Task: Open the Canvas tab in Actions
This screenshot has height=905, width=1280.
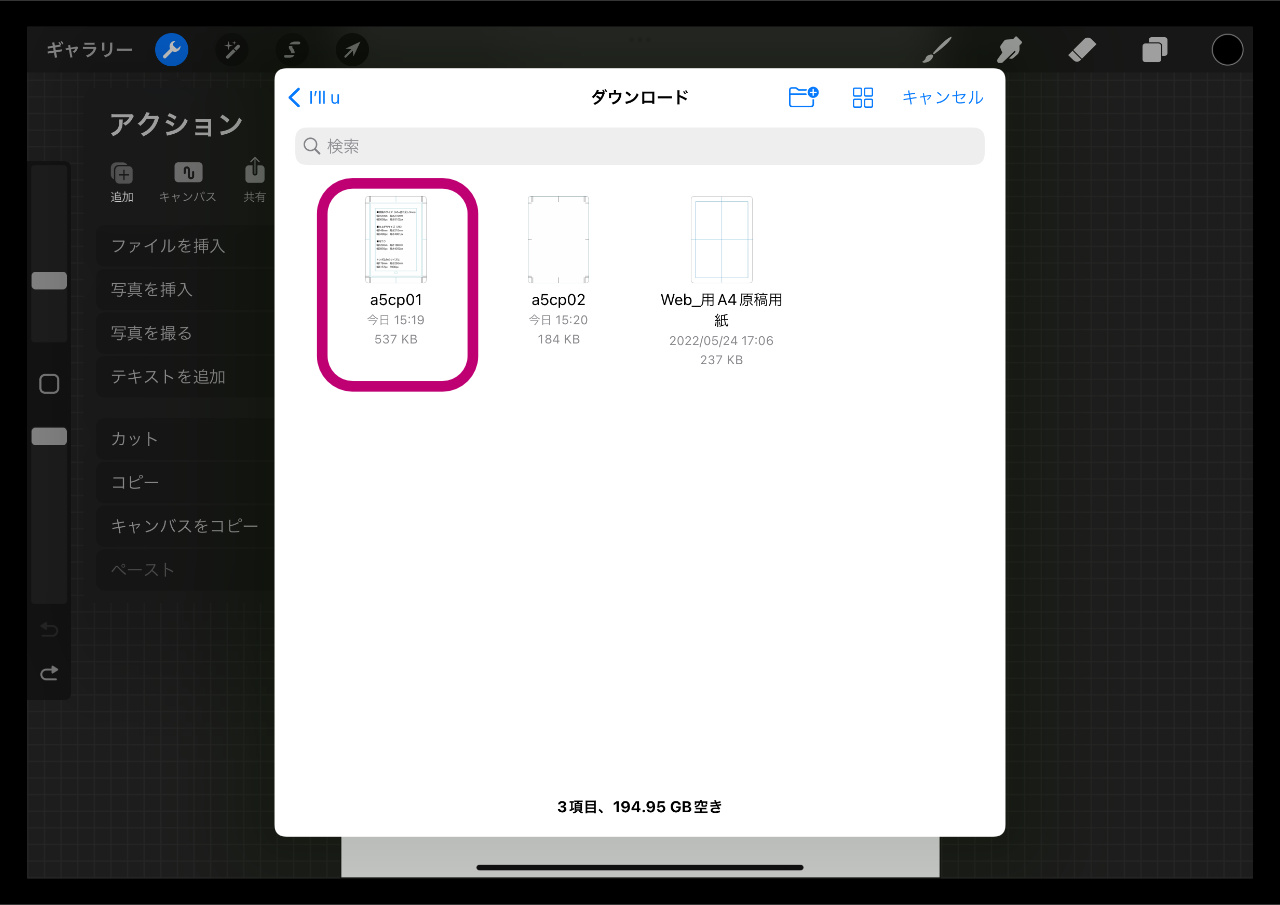Action: (188, 181)
